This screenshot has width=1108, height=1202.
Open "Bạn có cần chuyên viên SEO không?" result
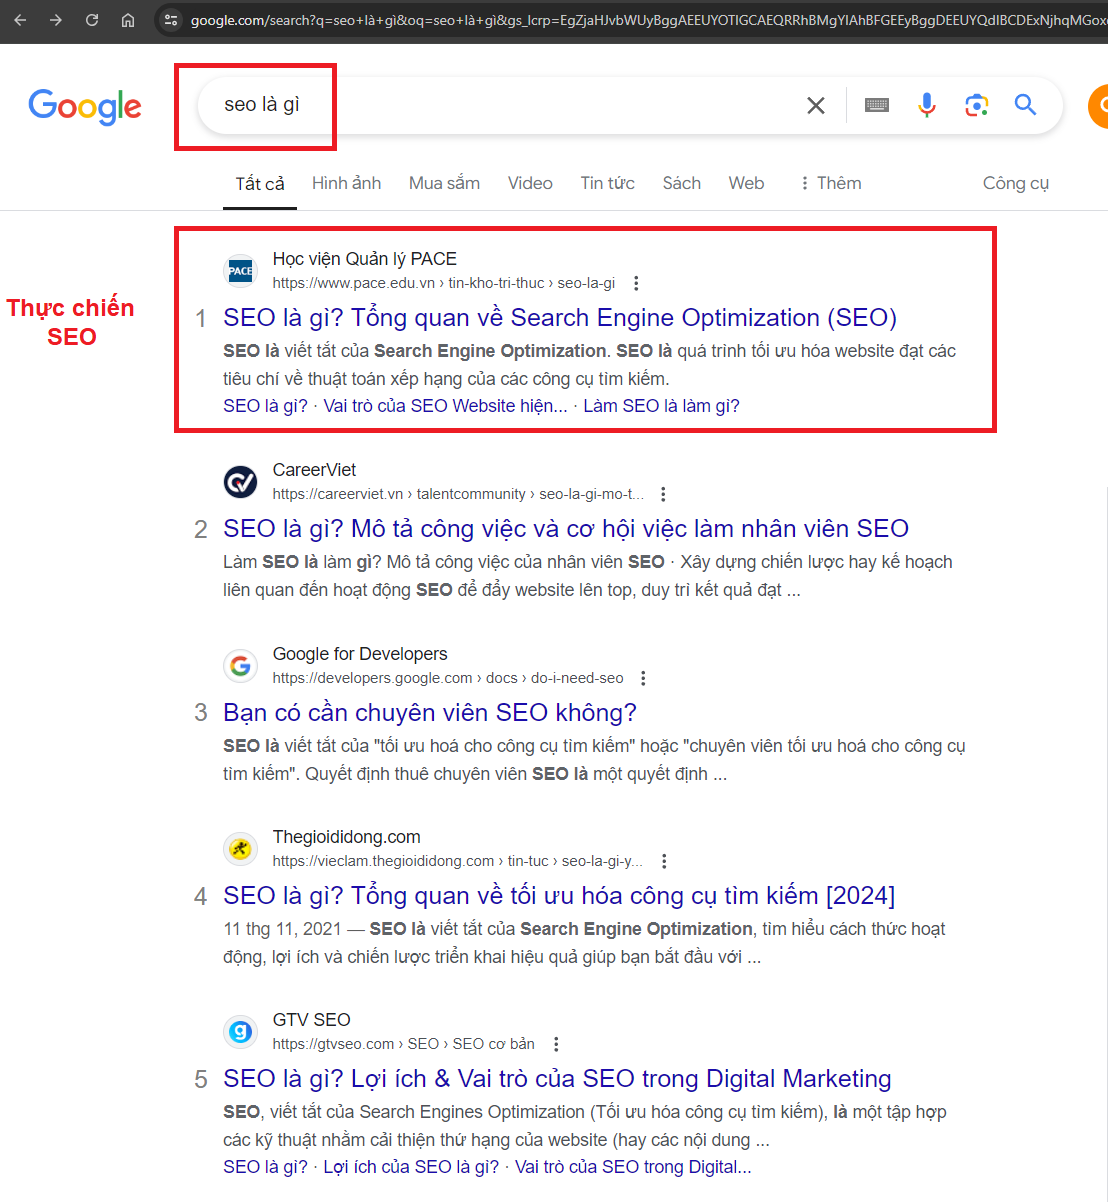pos(430,713)
